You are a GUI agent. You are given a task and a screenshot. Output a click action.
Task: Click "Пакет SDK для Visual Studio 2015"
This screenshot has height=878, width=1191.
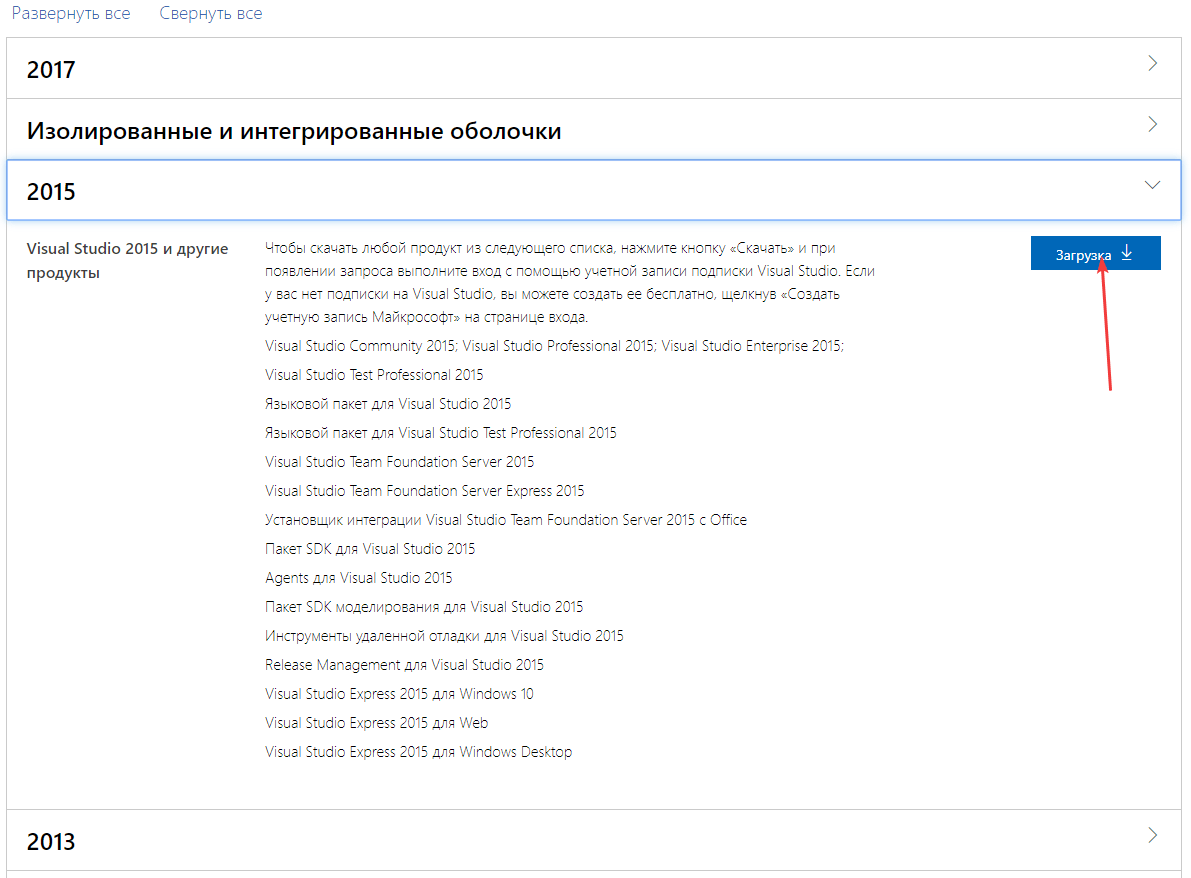(x=370, y=549)
